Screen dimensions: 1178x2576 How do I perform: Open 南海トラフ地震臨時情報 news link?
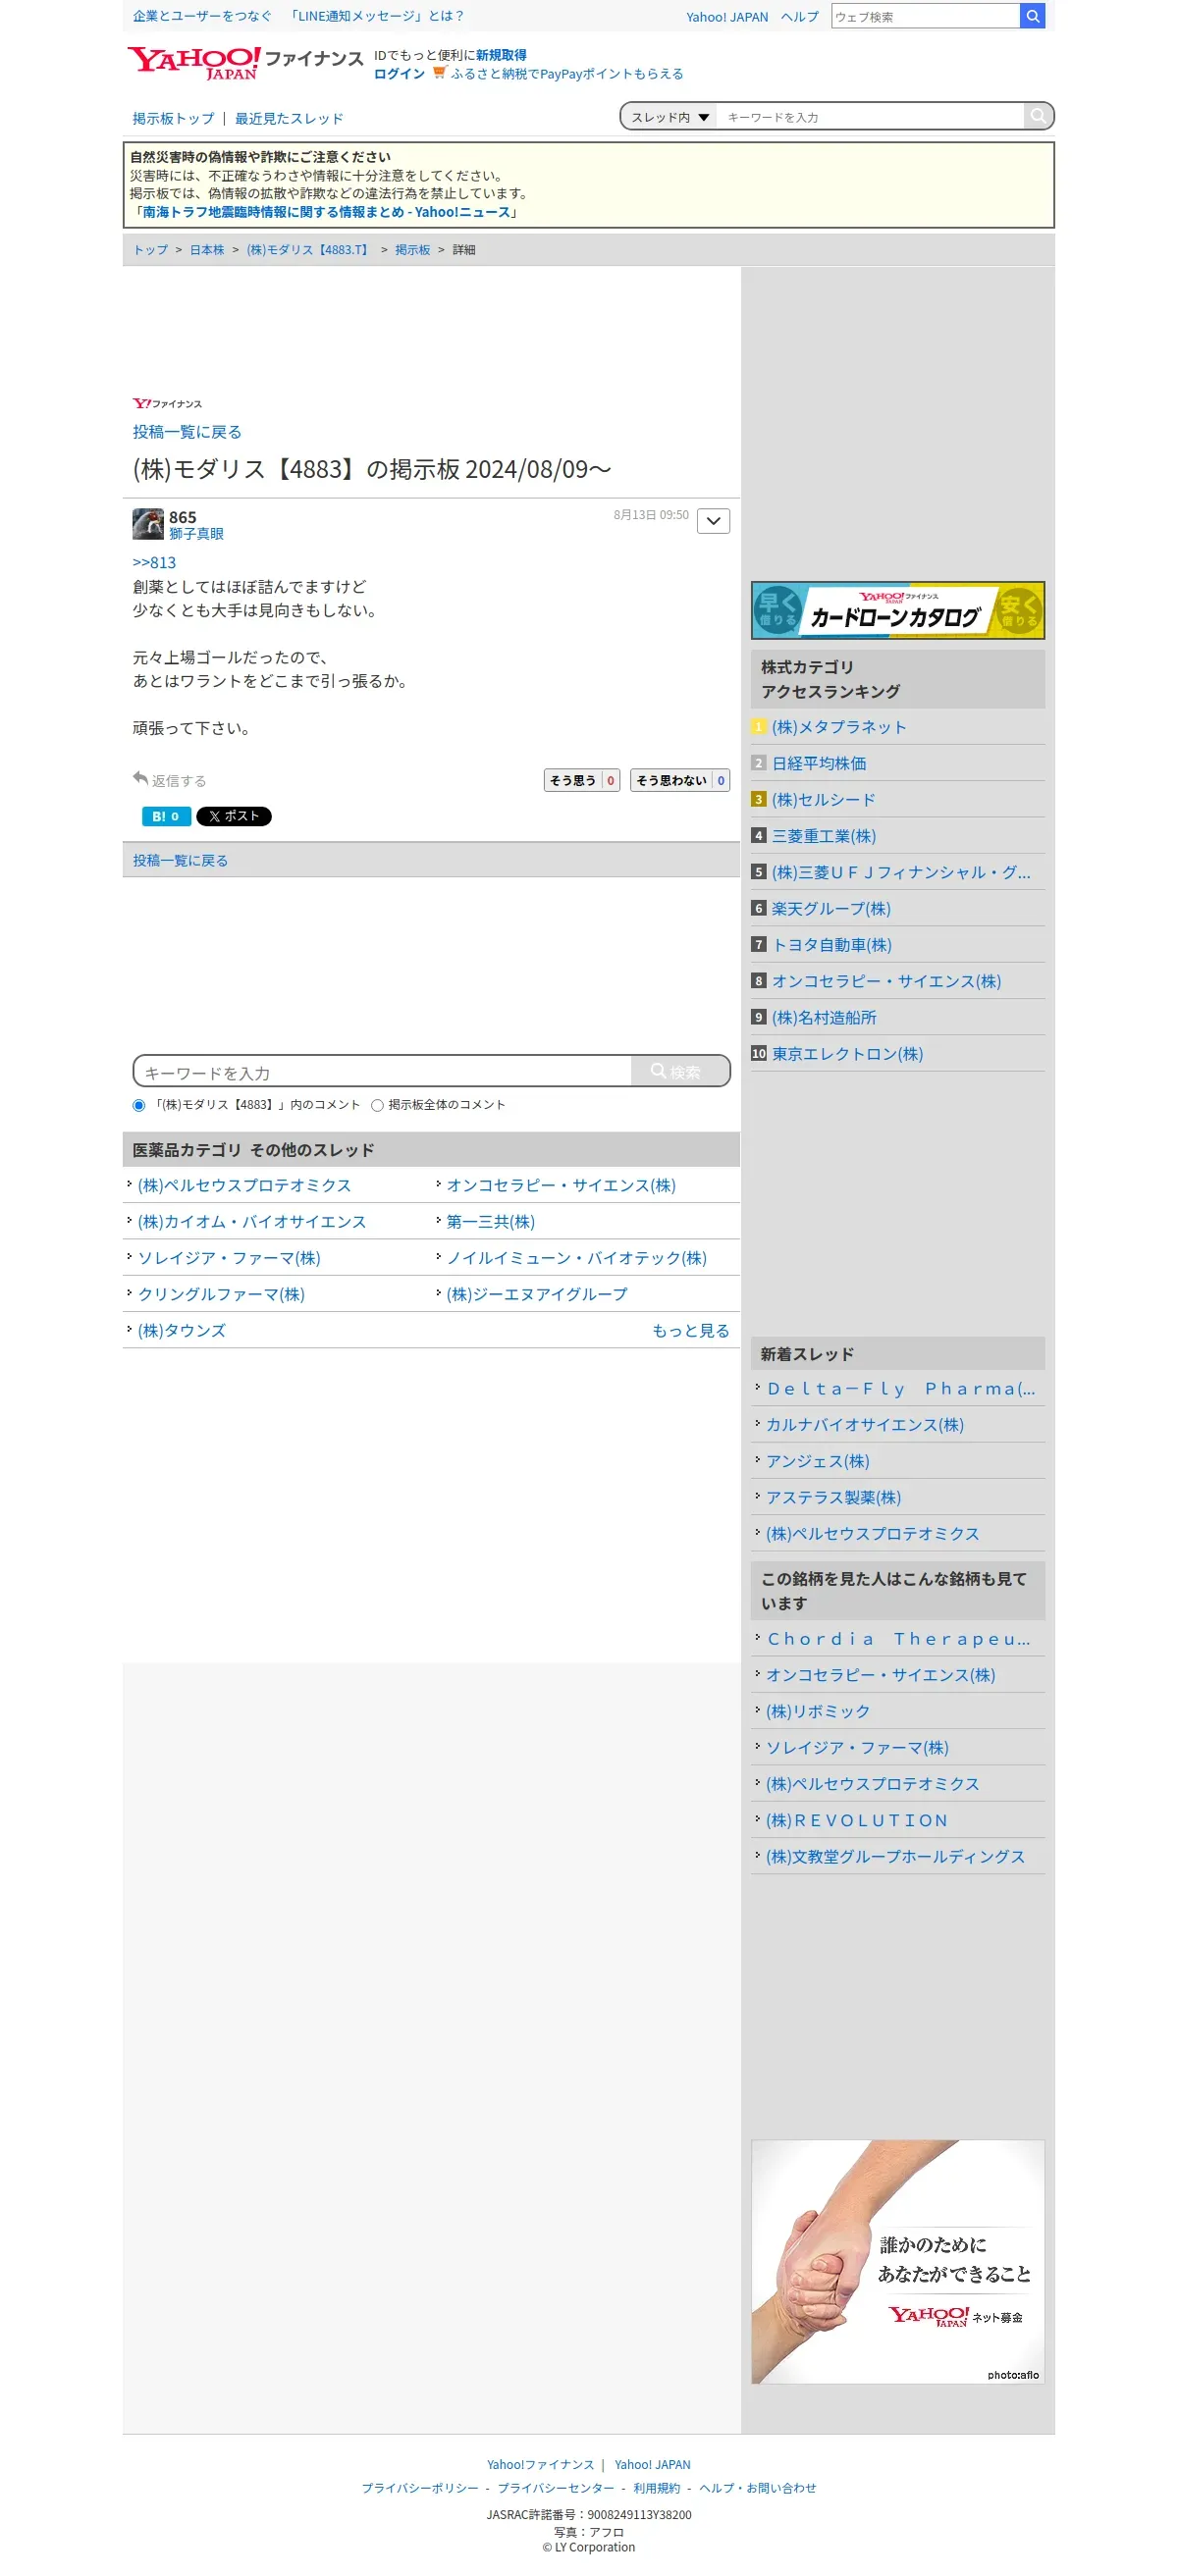[326, 212]
